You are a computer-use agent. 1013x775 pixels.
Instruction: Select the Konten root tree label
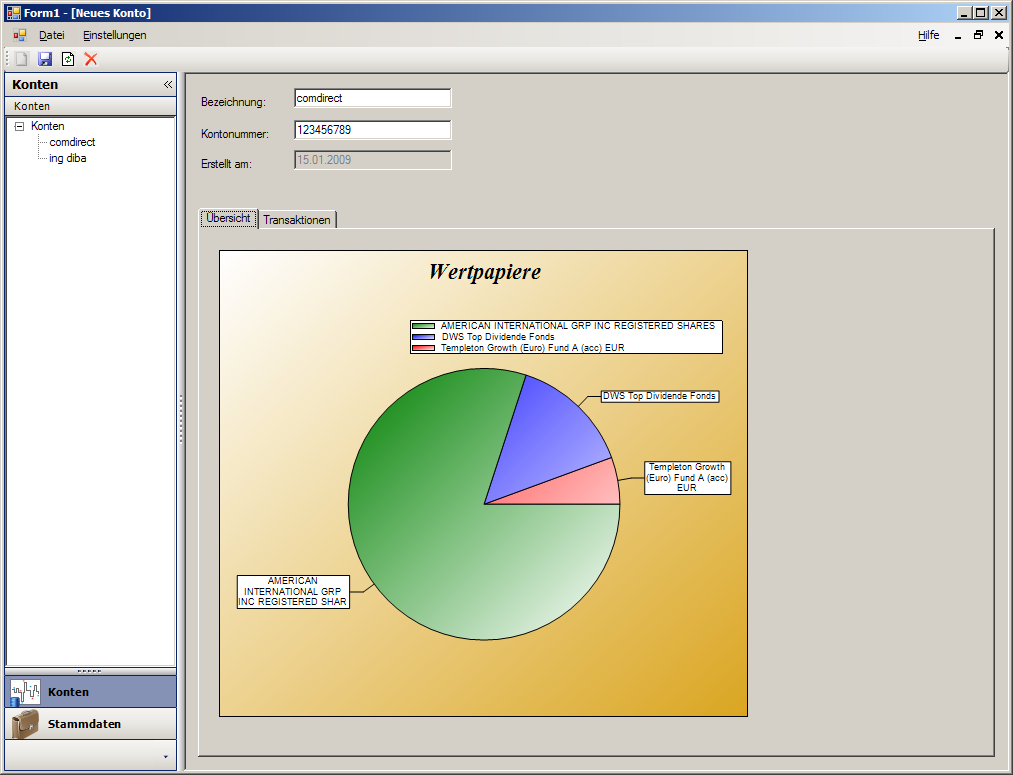click(x=48, y=126)
